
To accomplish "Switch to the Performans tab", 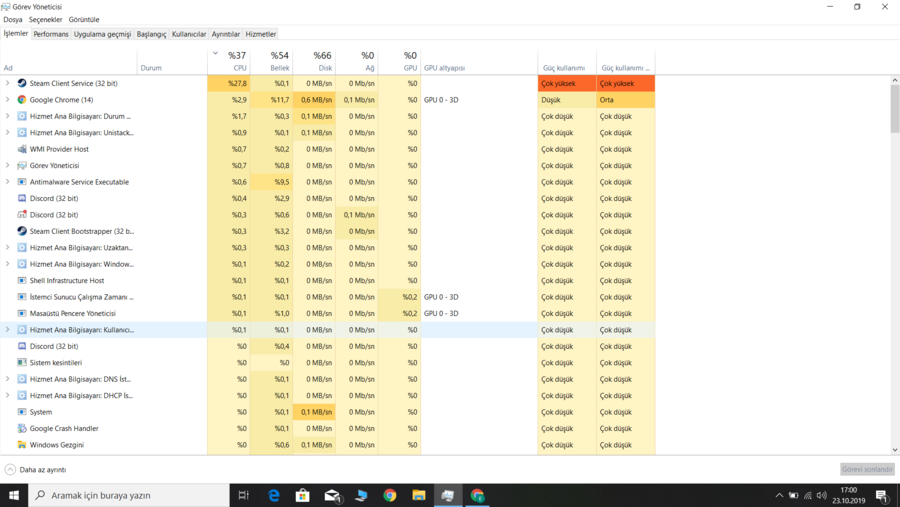I will tap(51, 34).
